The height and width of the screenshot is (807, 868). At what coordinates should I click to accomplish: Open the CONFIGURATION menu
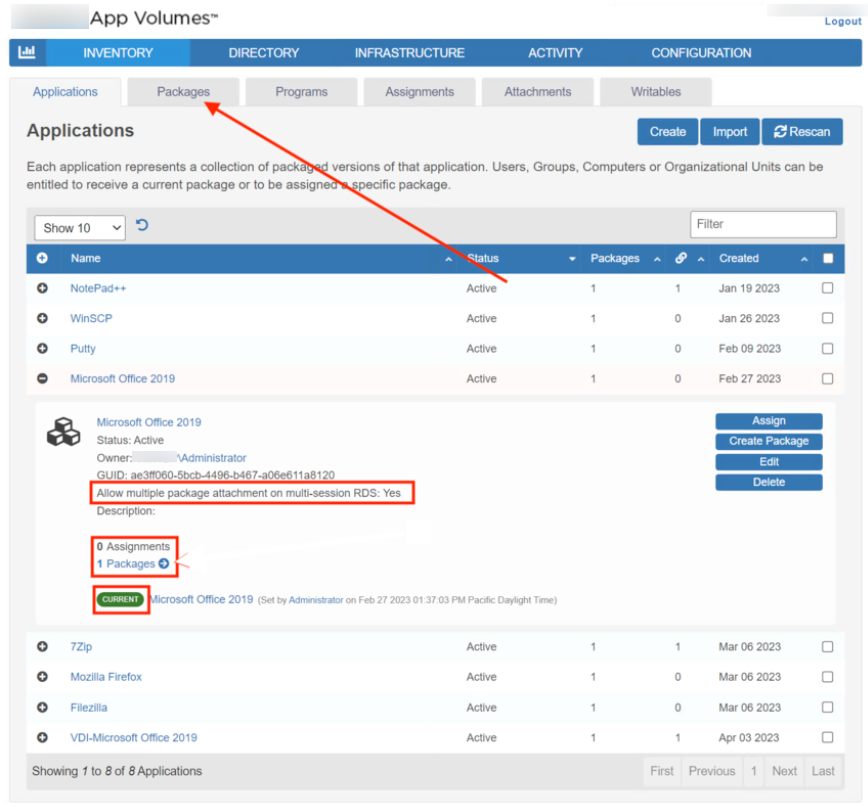click(x=701, y=53)
